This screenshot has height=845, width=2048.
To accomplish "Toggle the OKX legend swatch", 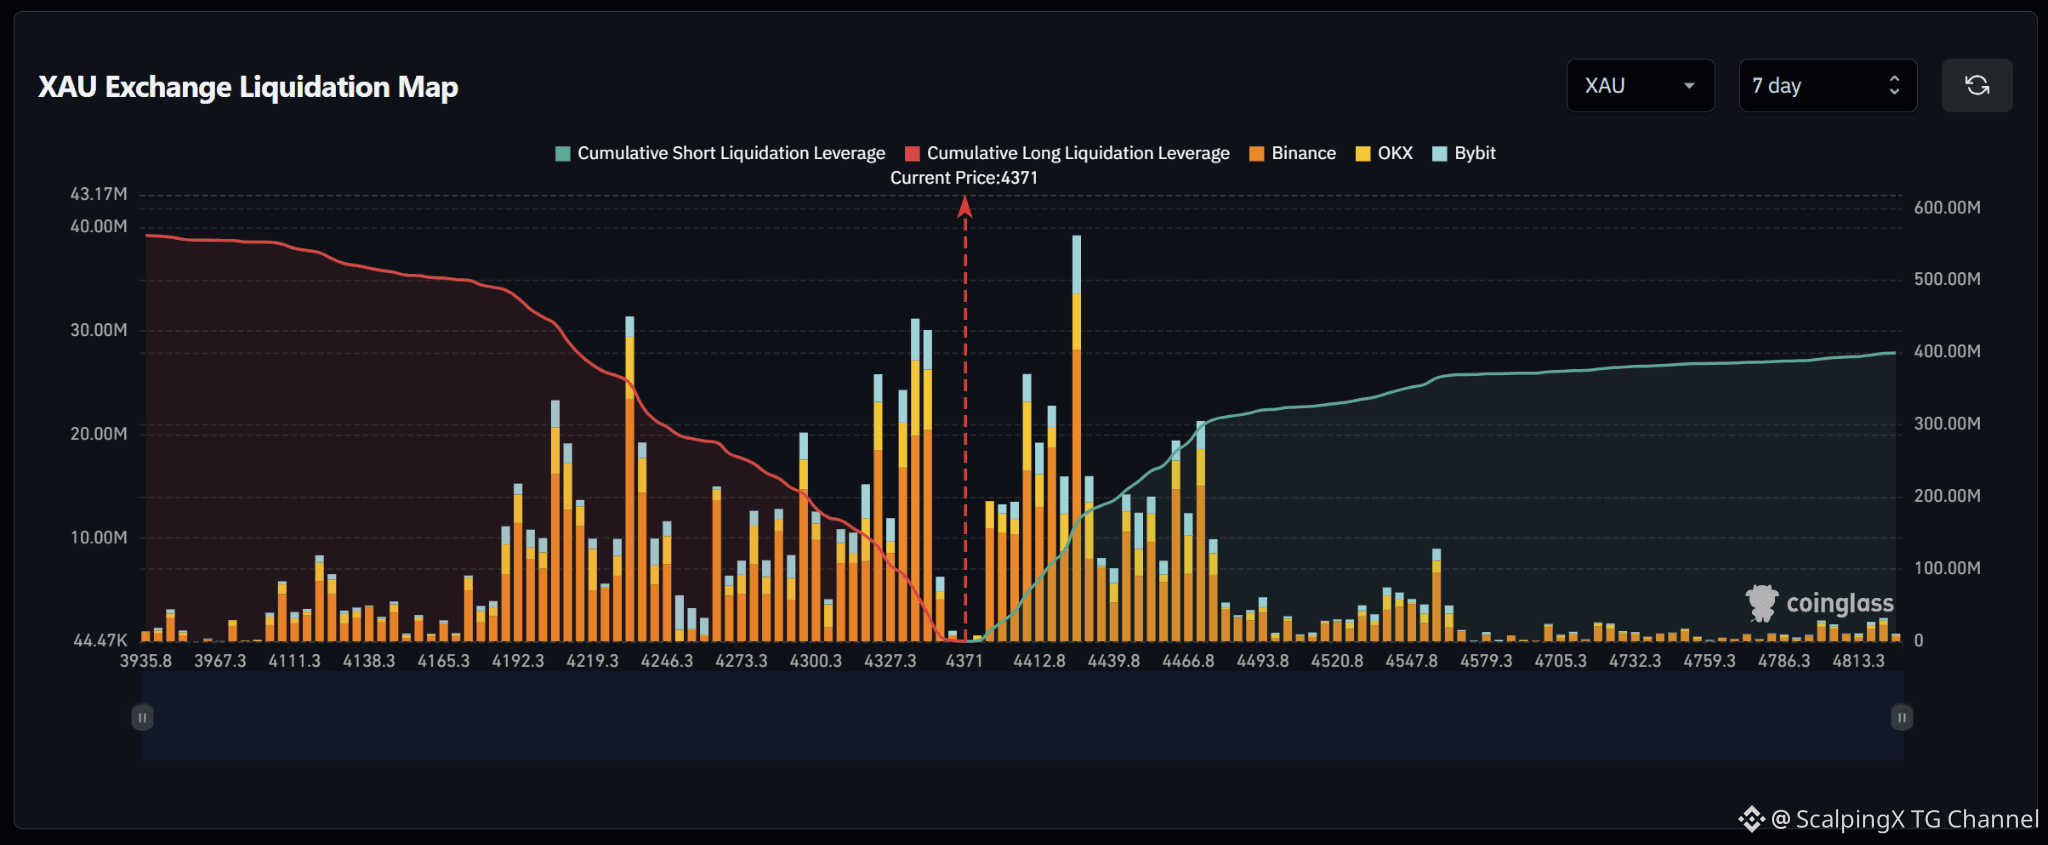I will pyautogui.click(x=1362, y=153).
